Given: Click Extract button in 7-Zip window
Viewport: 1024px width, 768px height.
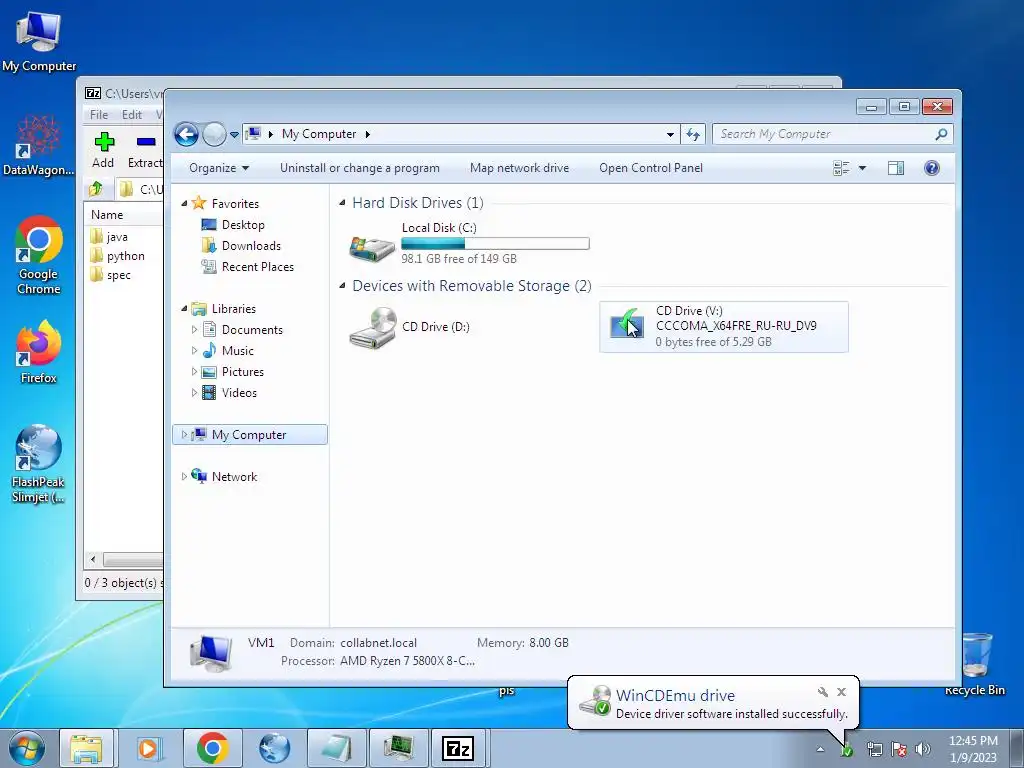Looking at the screenshot, I should coord(145,150).
